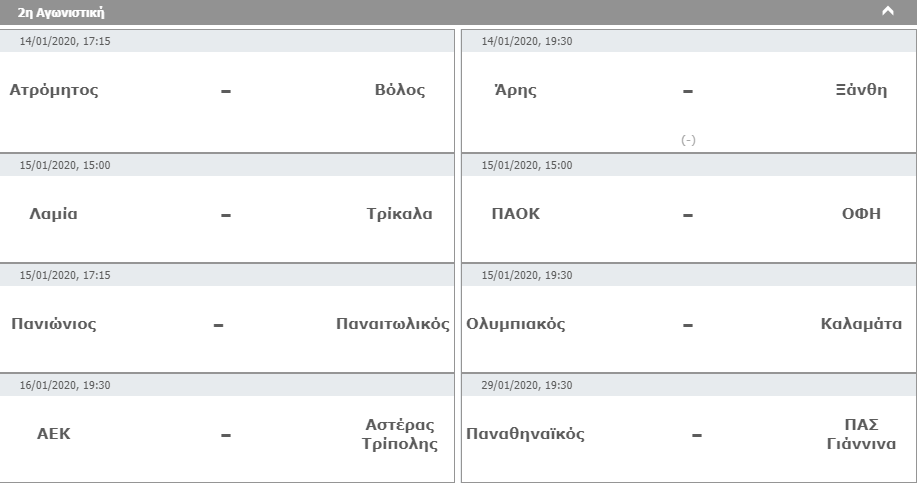The width and height of the screenshot is (918, 487).
Task: Click the 2η Αγωνιστική header title
Action: (x=61, y=13)
